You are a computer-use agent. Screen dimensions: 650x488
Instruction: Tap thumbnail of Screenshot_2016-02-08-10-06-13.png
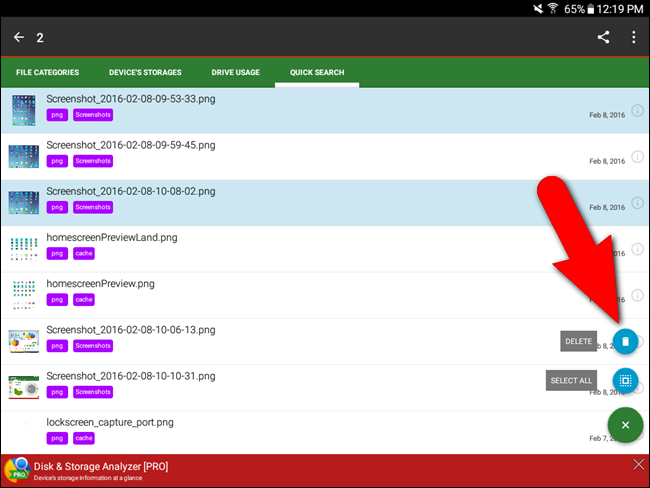(x=23, y=341)
